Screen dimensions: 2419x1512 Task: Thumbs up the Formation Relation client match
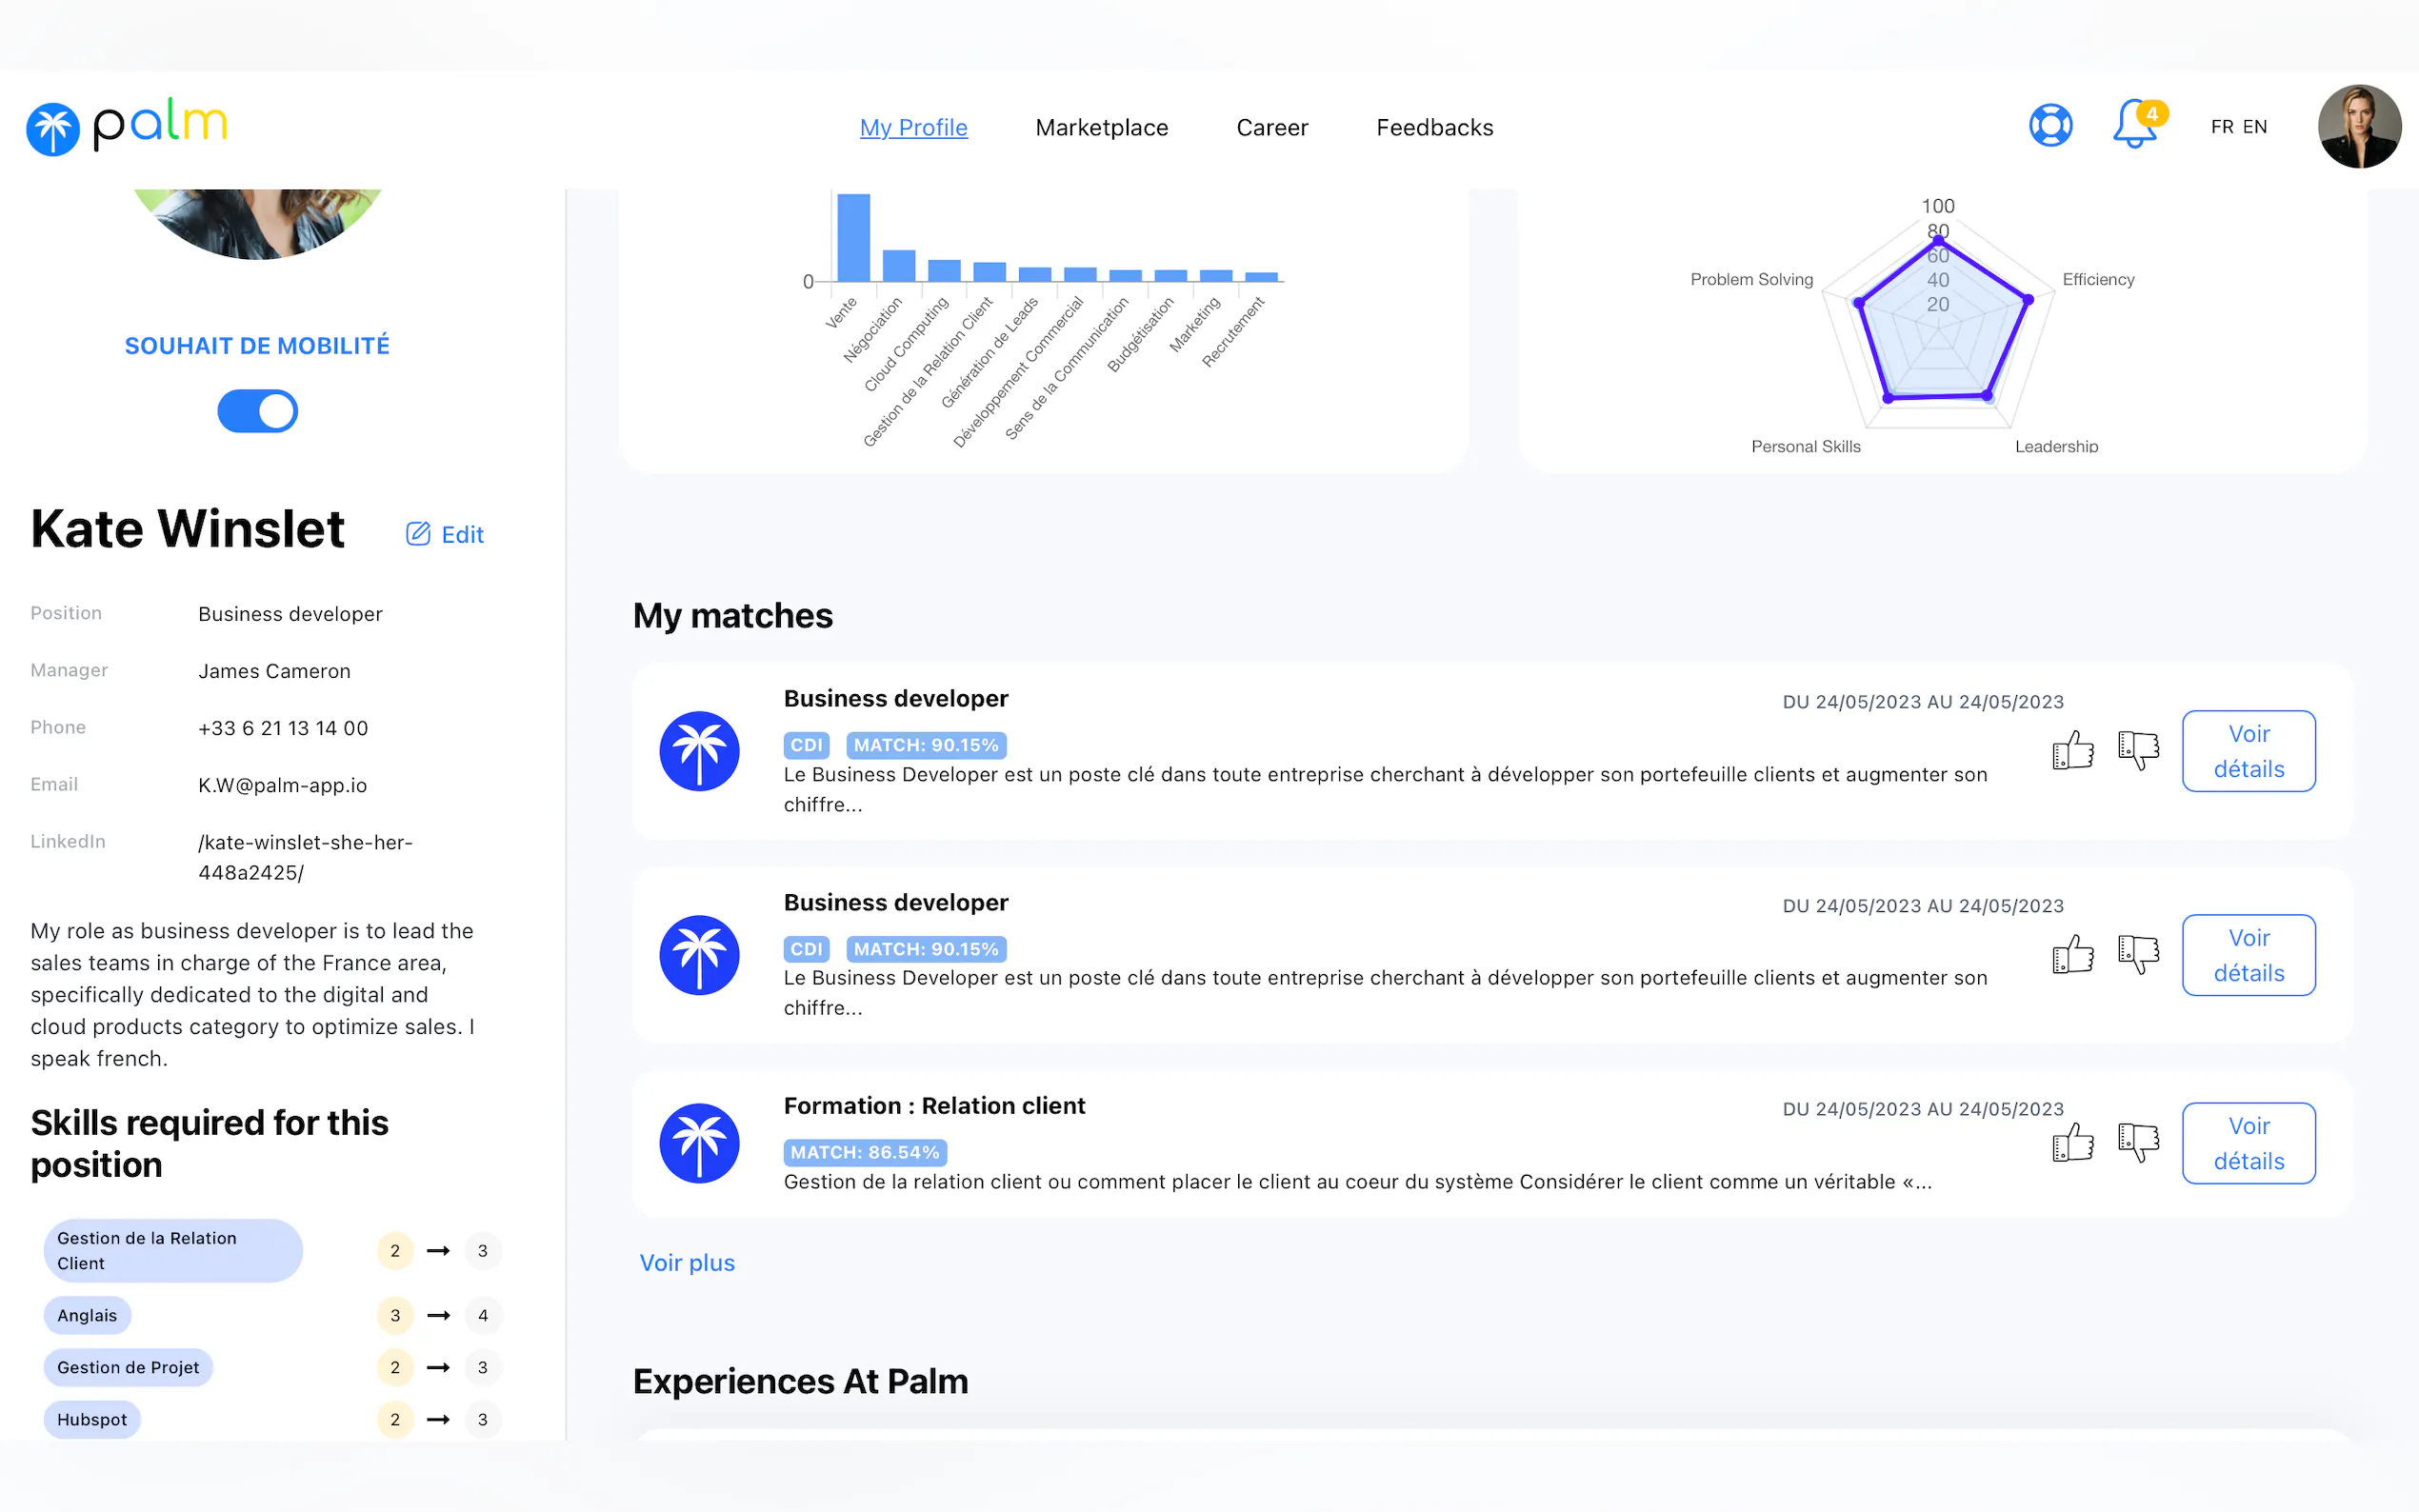pyautogui.click(x=2072, y=1142)
